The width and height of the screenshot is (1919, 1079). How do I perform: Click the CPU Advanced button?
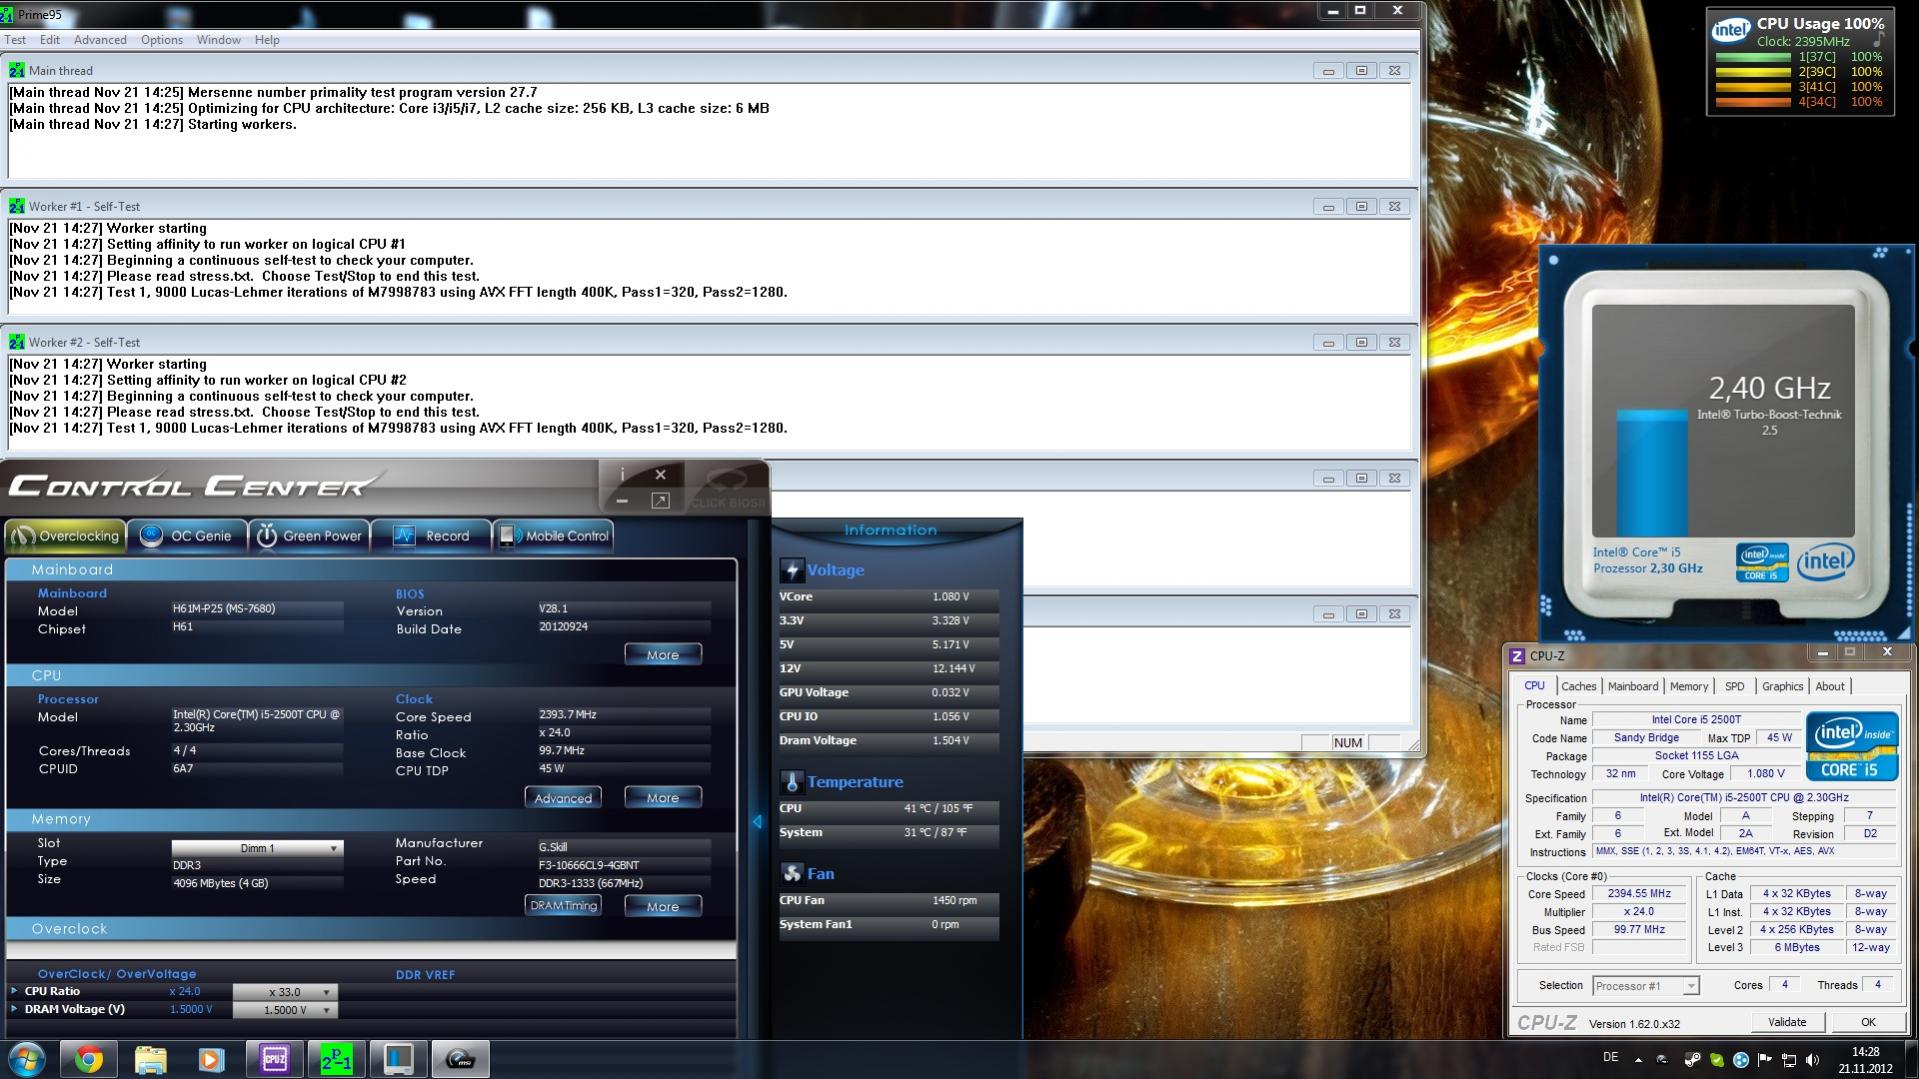coord(563,798)
